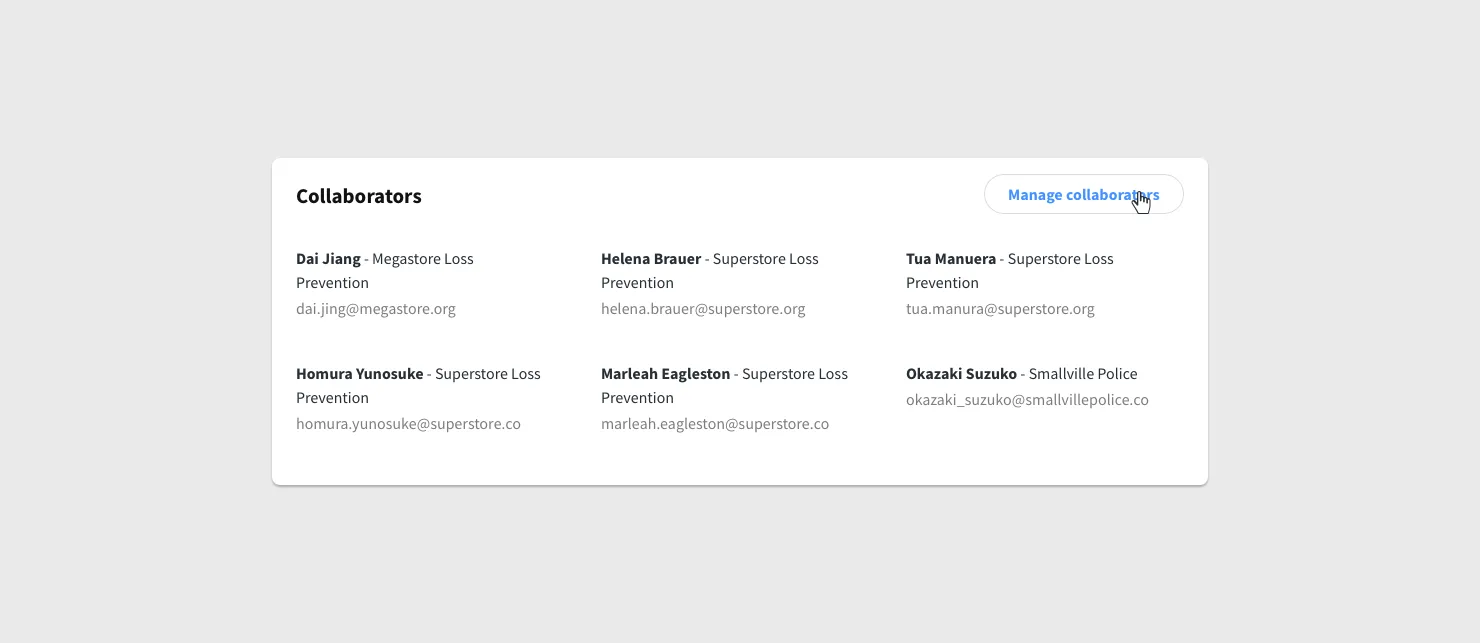This screenshot has width=1480, height=643.
Task: Click Okazaki Suzuko's name
Action: [961, 374]
